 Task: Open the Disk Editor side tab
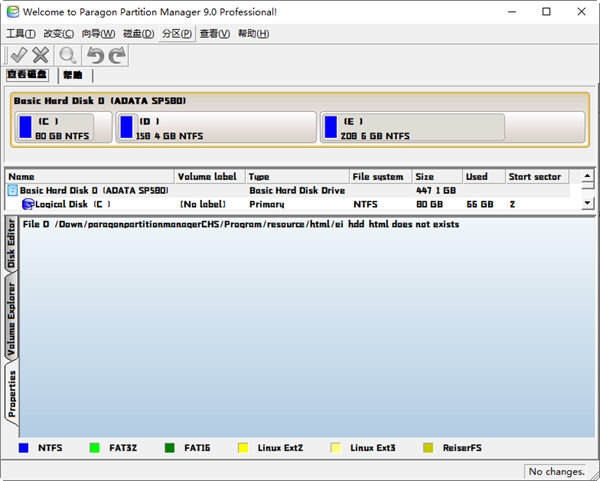11,243
